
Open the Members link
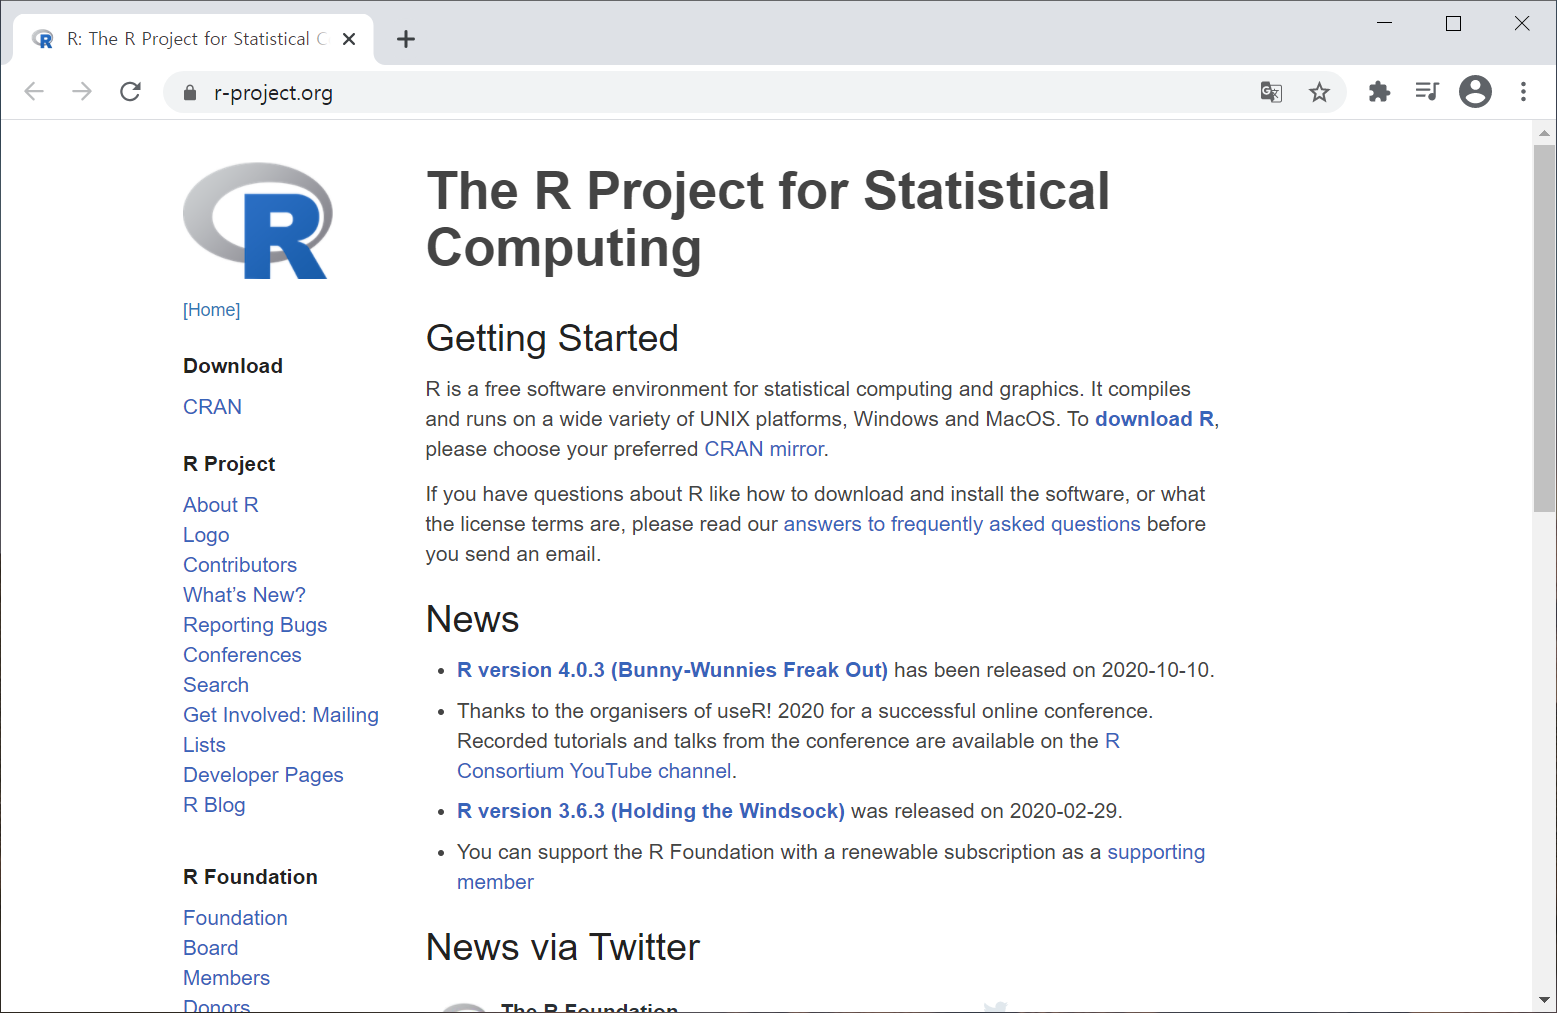[226, 978]
